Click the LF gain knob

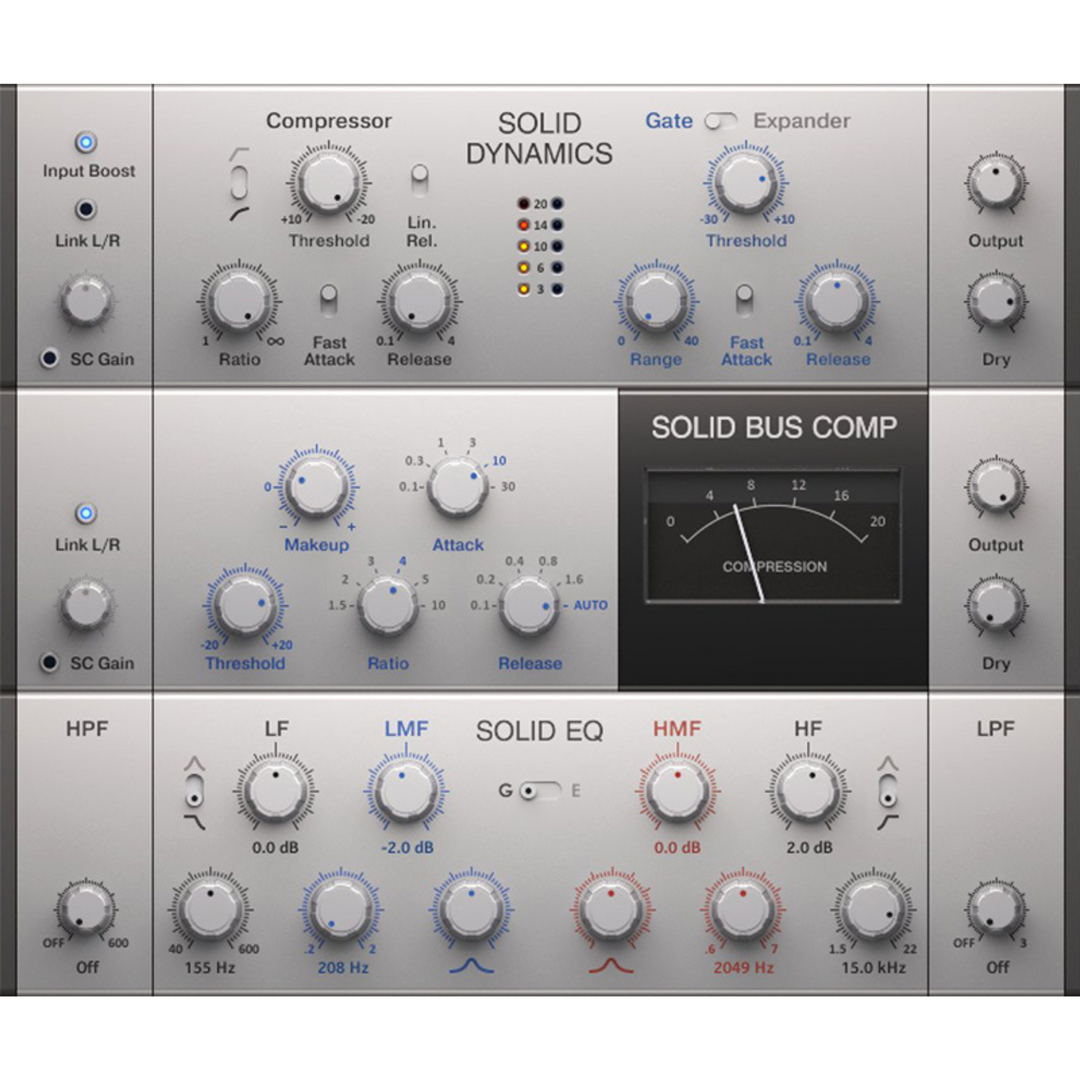(276, 790)
